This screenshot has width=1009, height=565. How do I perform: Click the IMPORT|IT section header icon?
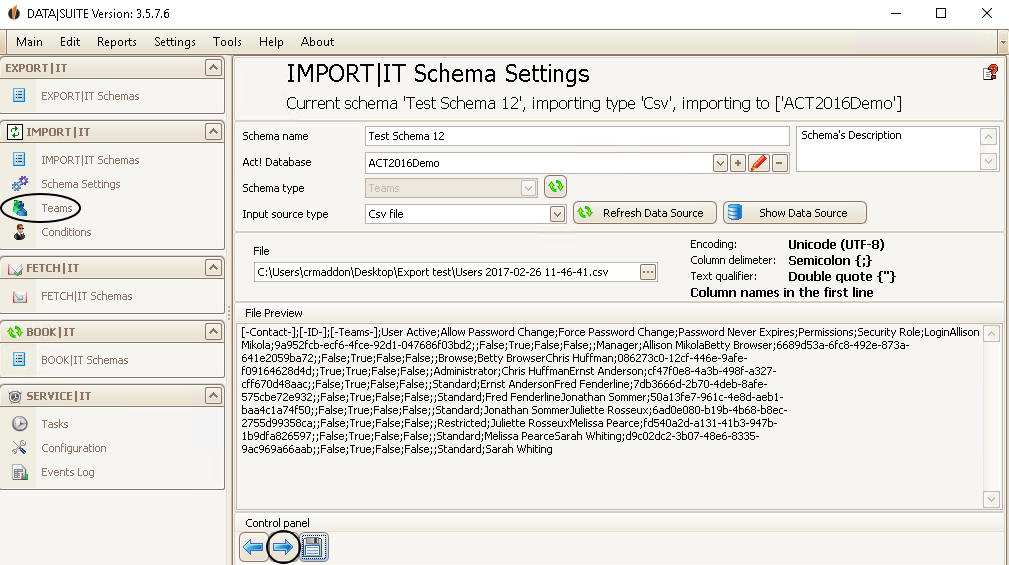click(14, 132)
